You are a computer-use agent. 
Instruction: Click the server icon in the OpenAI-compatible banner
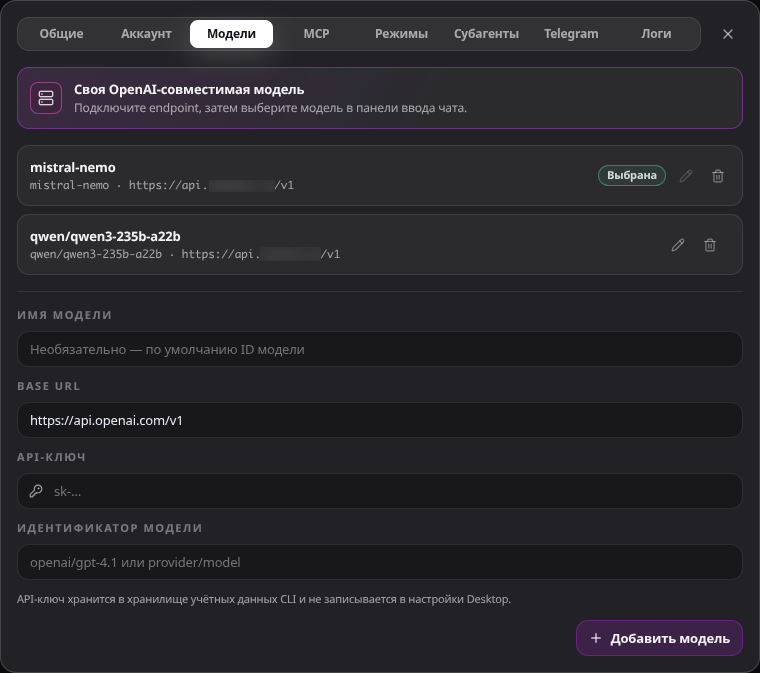coord(46,98)
